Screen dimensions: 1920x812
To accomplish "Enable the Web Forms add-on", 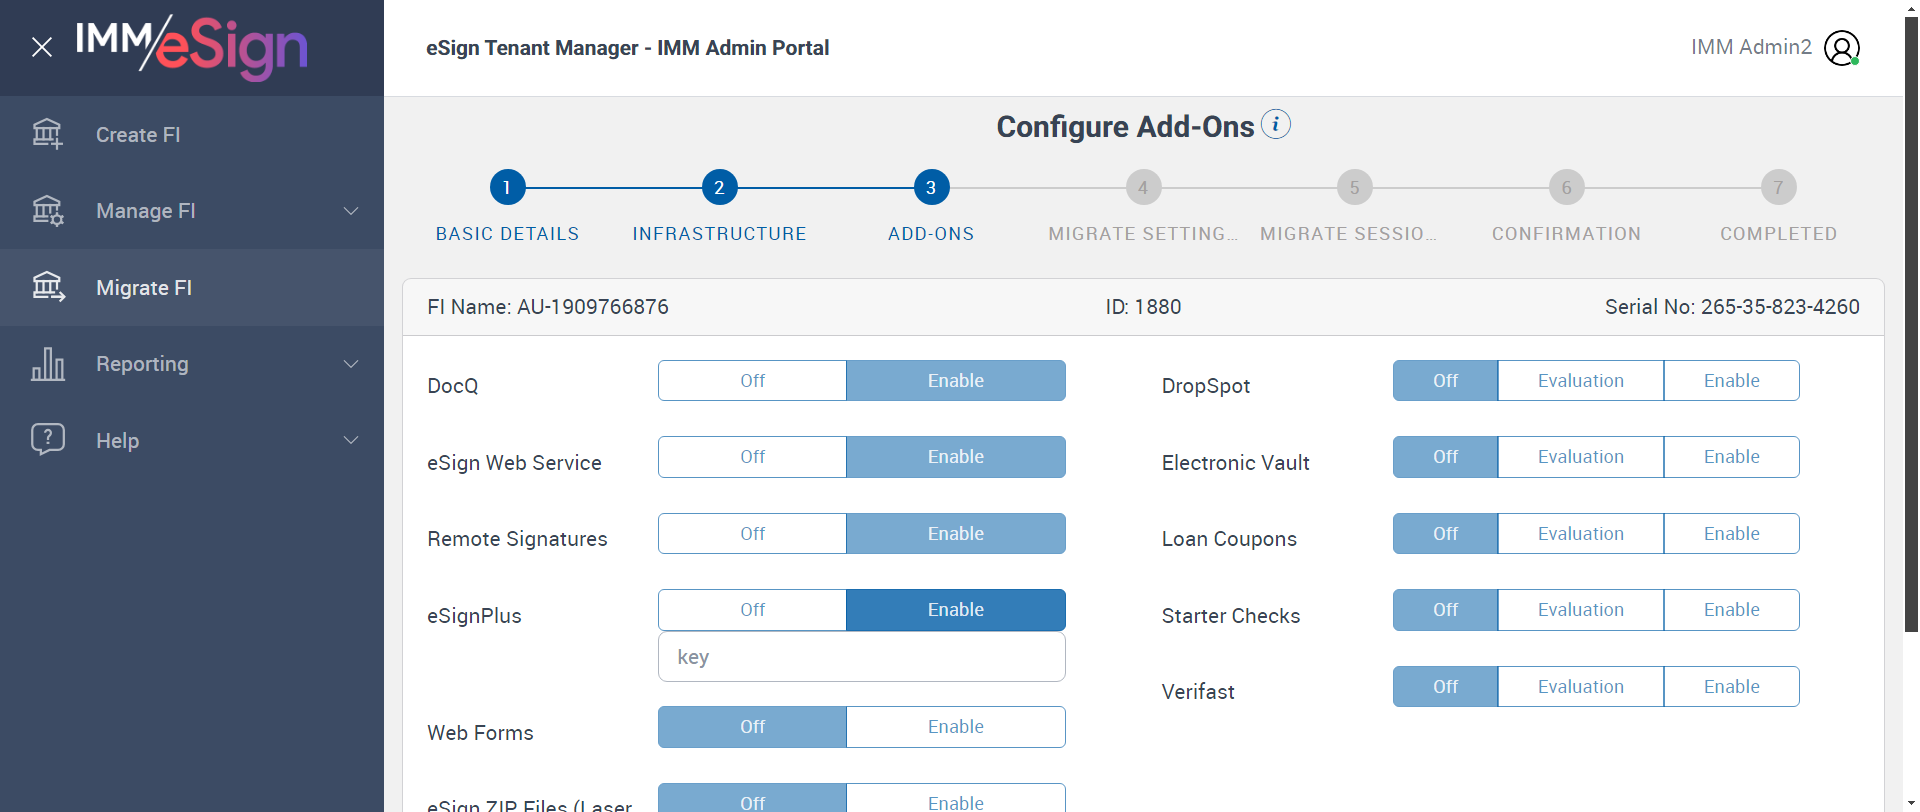I will [x=955, y=727].
